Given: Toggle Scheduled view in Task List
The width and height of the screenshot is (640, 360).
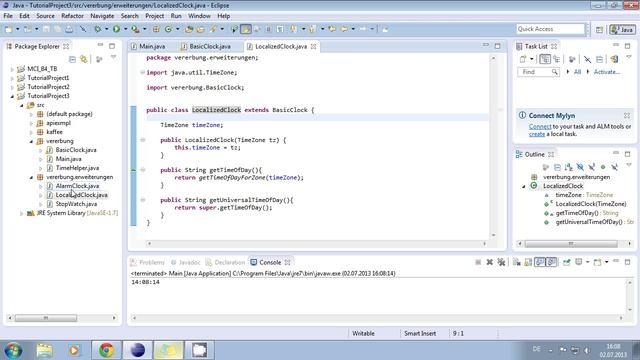Looking at the screenshot, I should (556, 59).
